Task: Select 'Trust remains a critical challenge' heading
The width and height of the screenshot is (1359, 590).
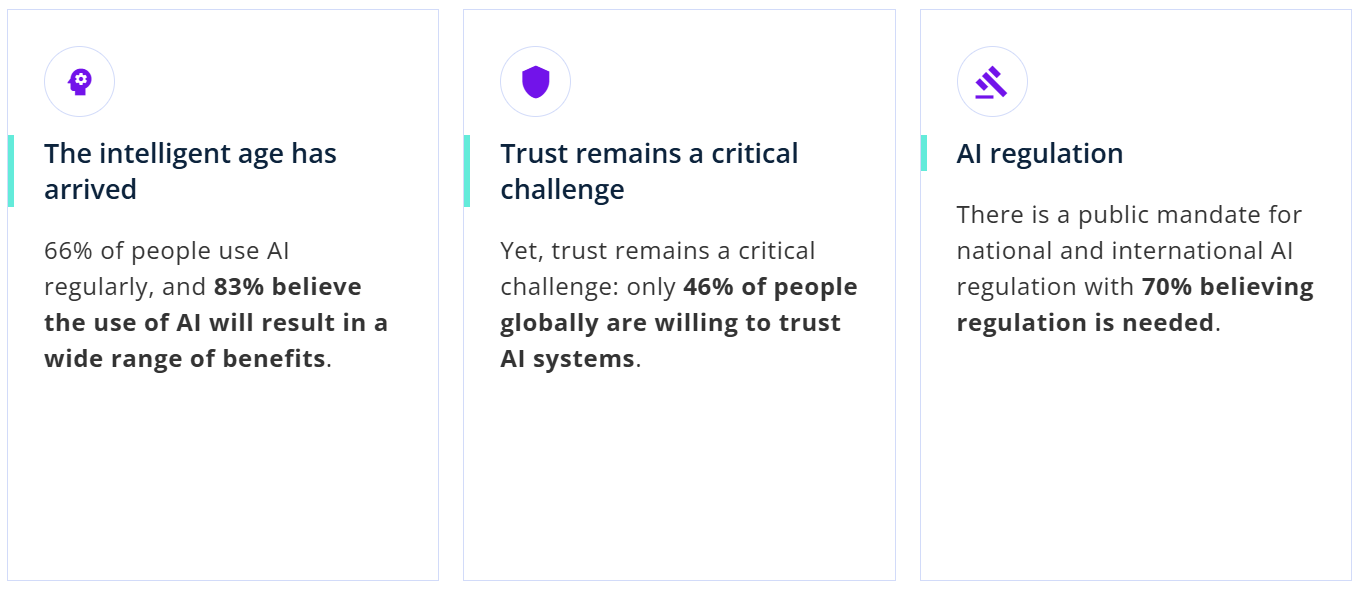Action: (x=649, y=171)
